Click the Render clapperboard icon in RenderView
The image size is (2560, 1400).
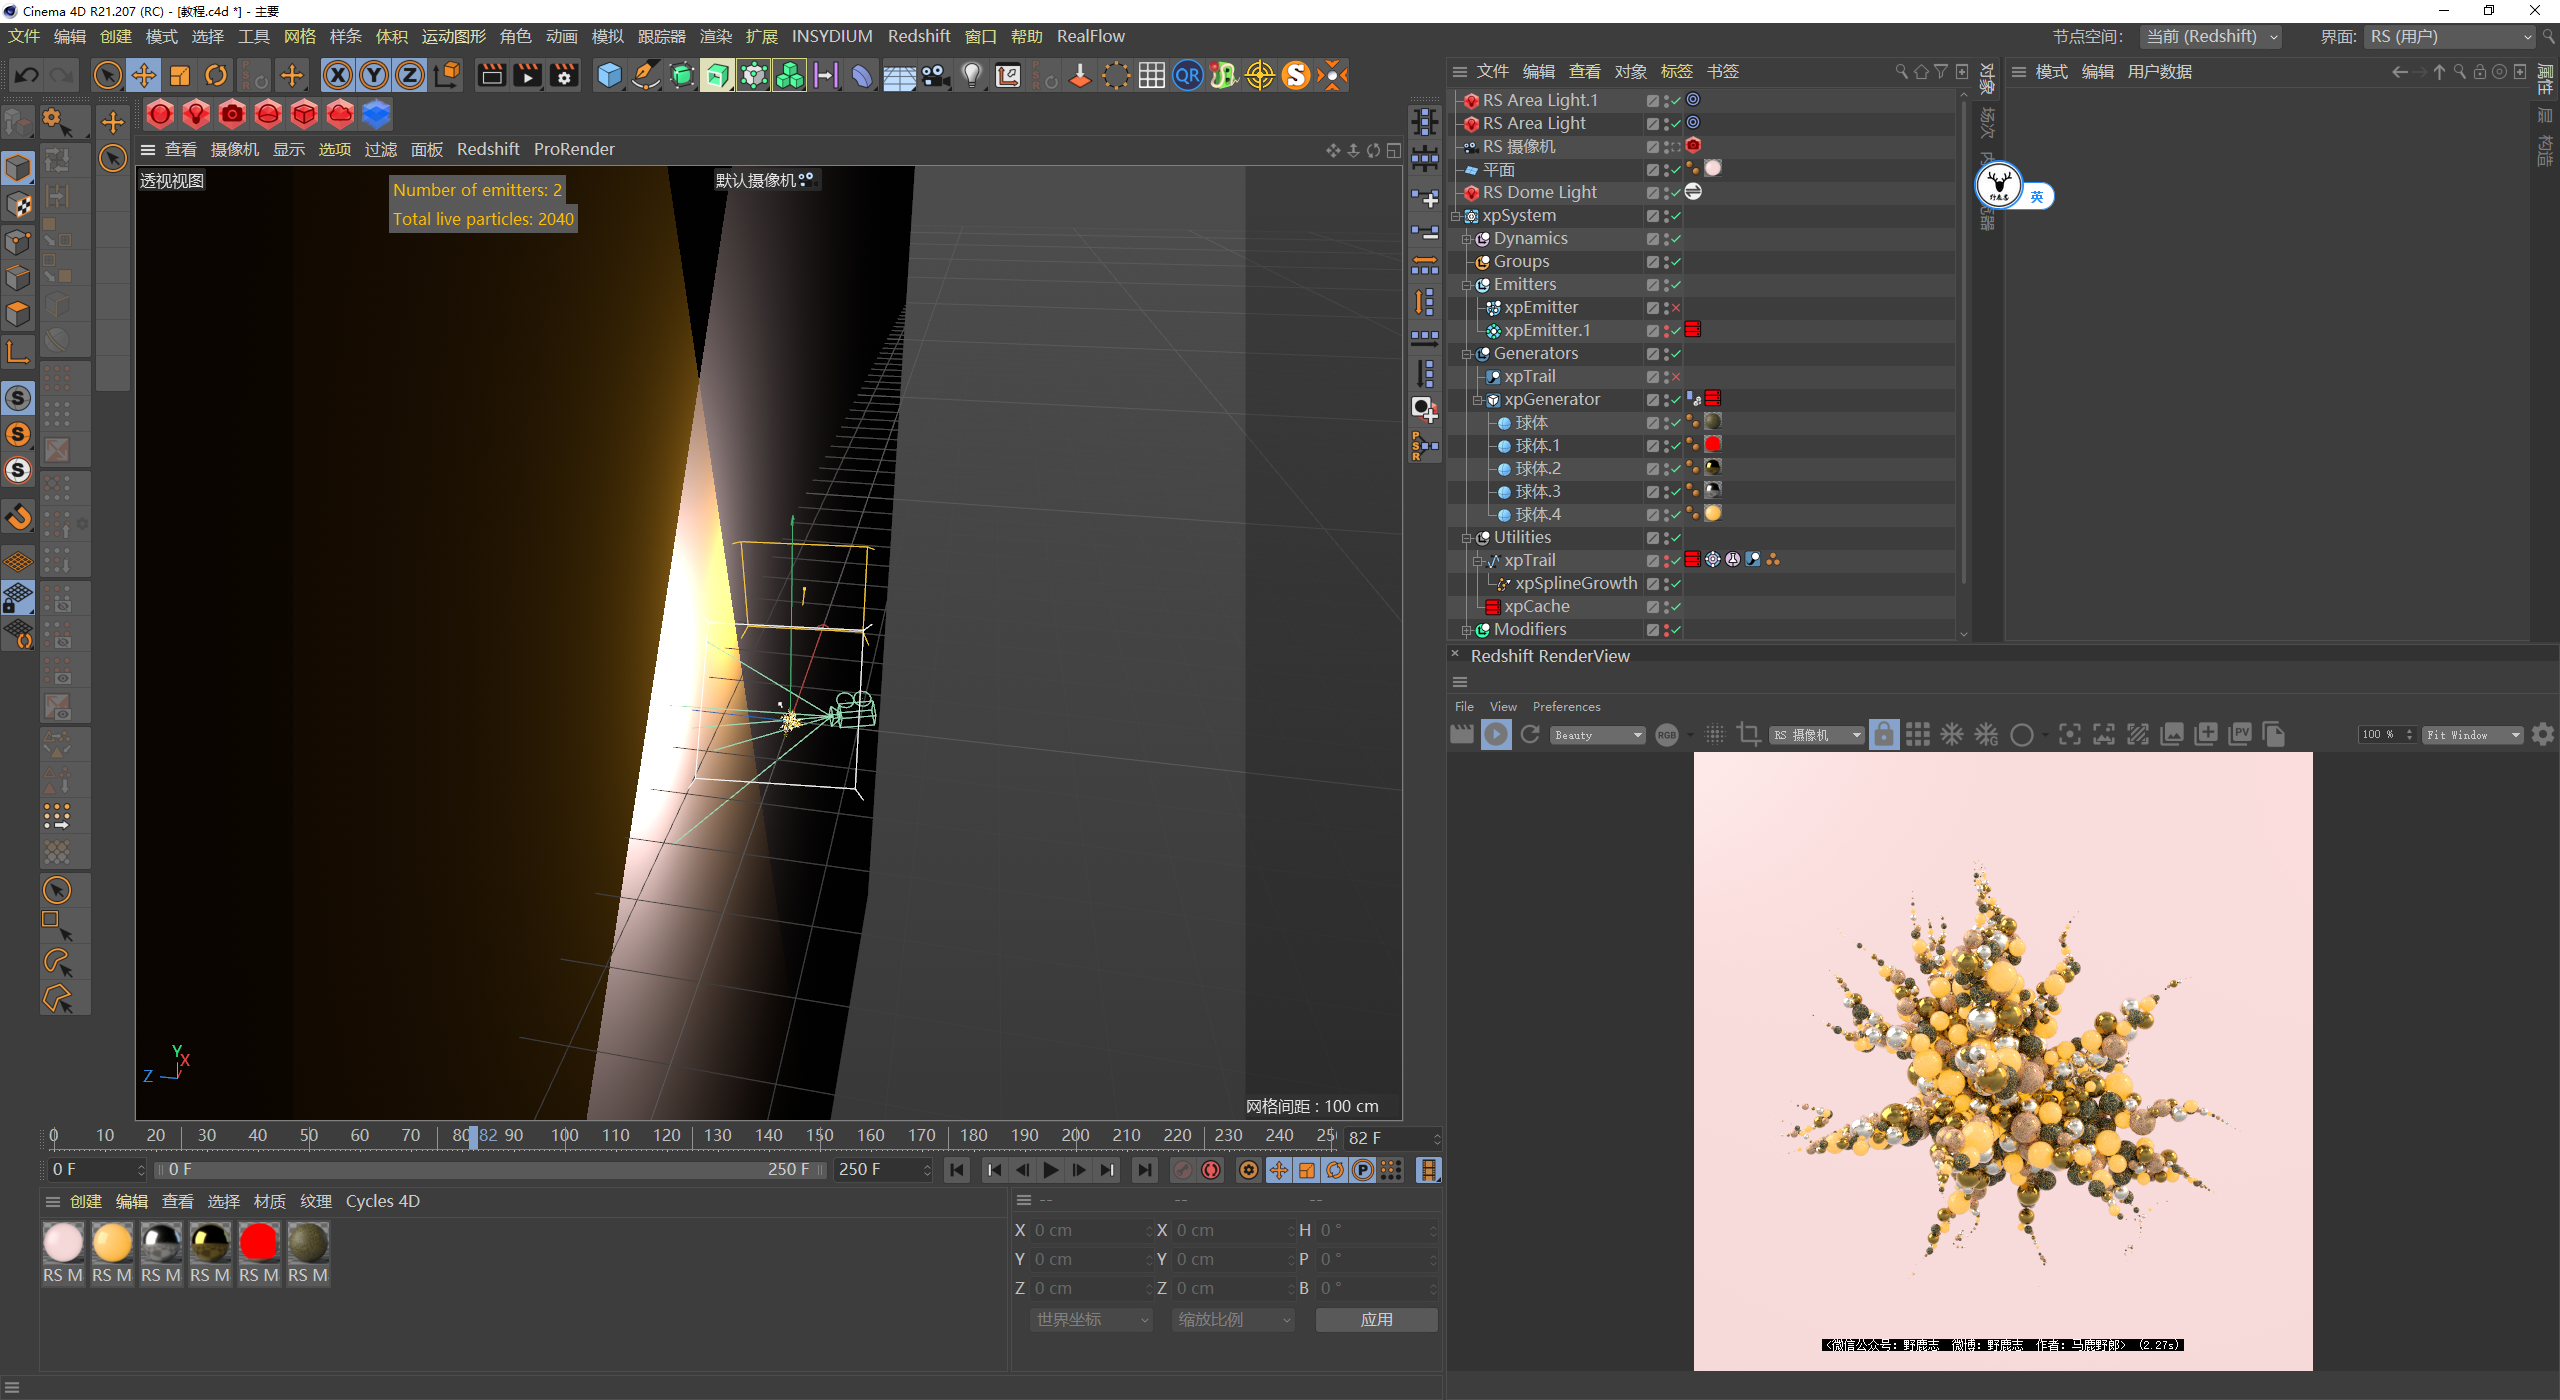tap(1462, 735)
